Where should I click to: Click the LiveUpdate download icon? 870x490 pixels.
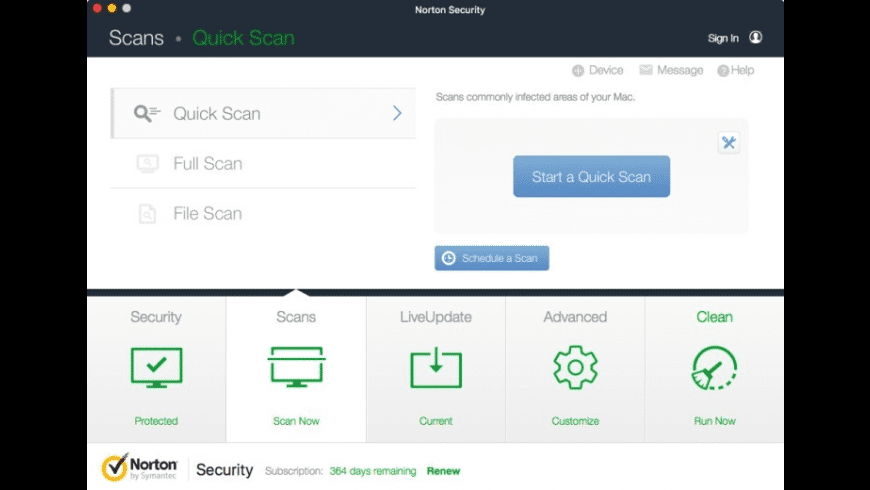(x=436, y=367)
